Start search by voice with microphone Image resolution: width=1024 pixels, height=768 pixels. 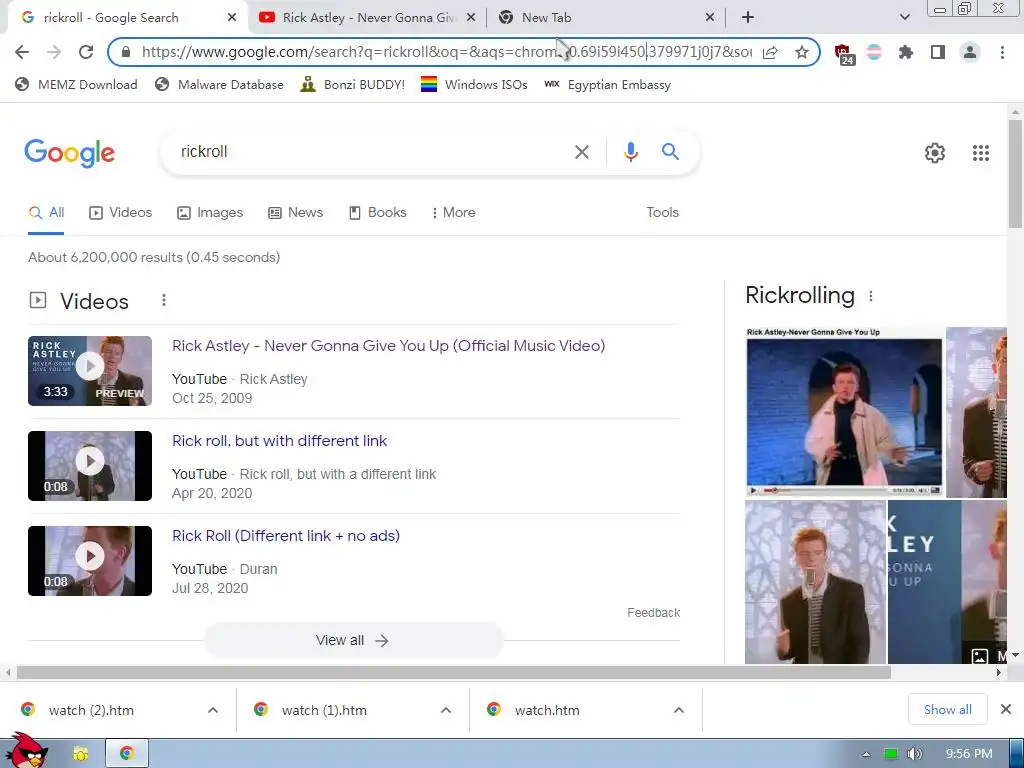tap(631, 152)
